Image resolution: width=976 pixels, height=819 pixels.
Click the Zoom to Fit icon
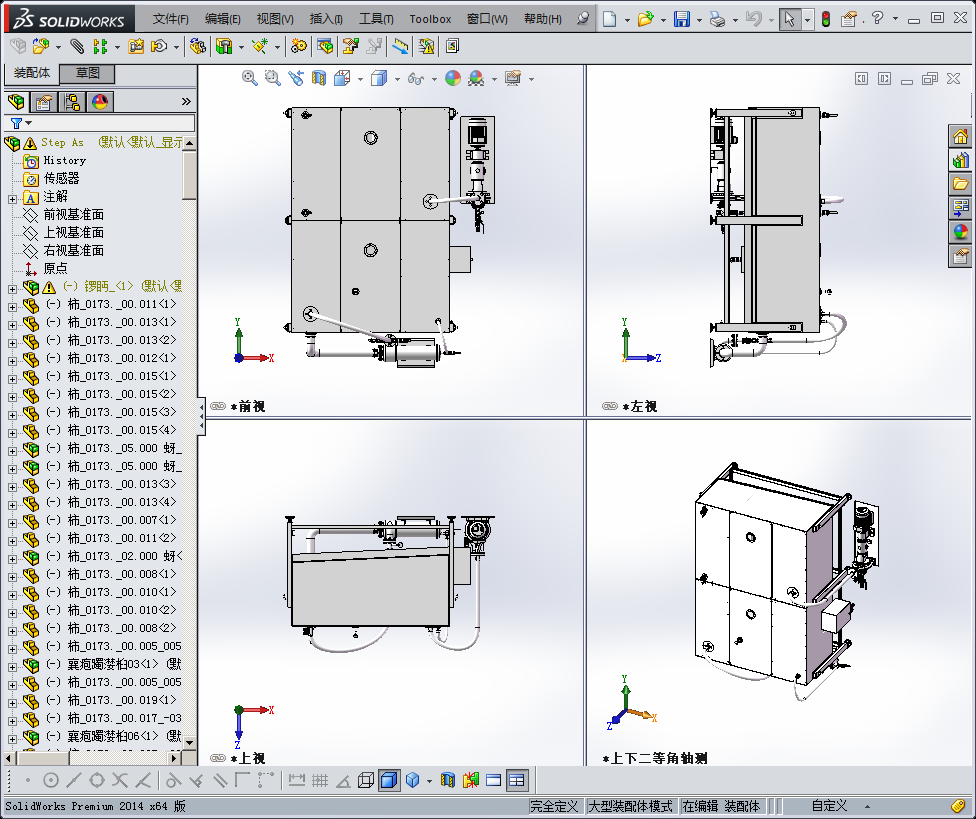[250, 78]
